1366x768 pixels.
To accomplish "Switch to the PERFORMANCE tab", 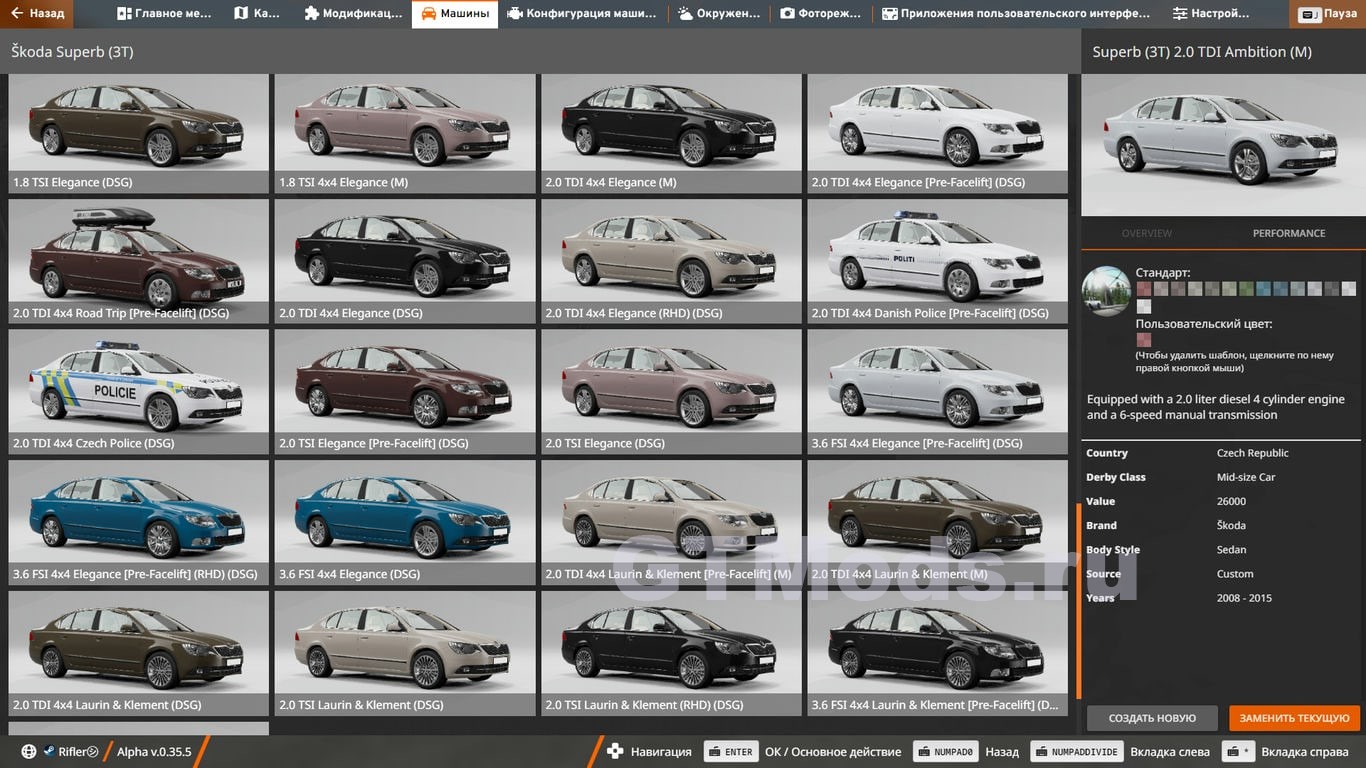I will [x=1288, y=233].
